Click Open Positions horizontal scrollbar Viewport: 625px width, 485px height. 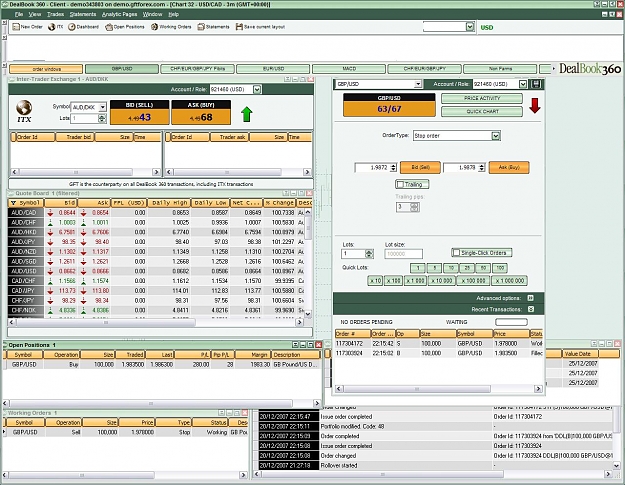pyautogui.click(x=162, y=403)
